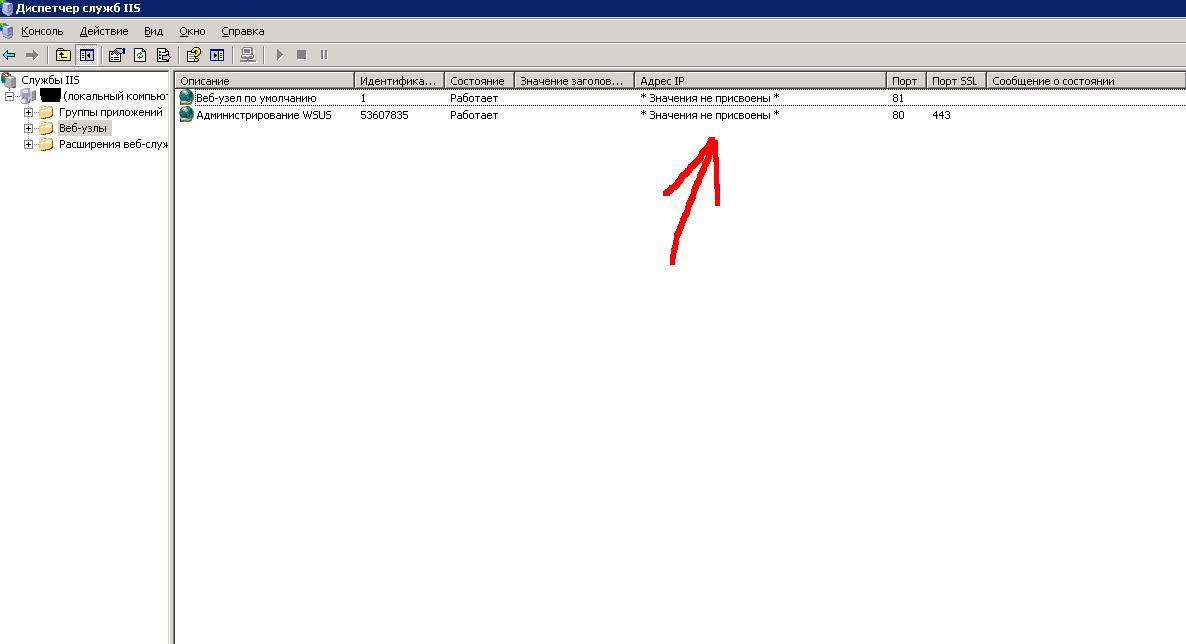Open the Справка menu
This screenshot has height=644, width=1186.
(243, 31)
